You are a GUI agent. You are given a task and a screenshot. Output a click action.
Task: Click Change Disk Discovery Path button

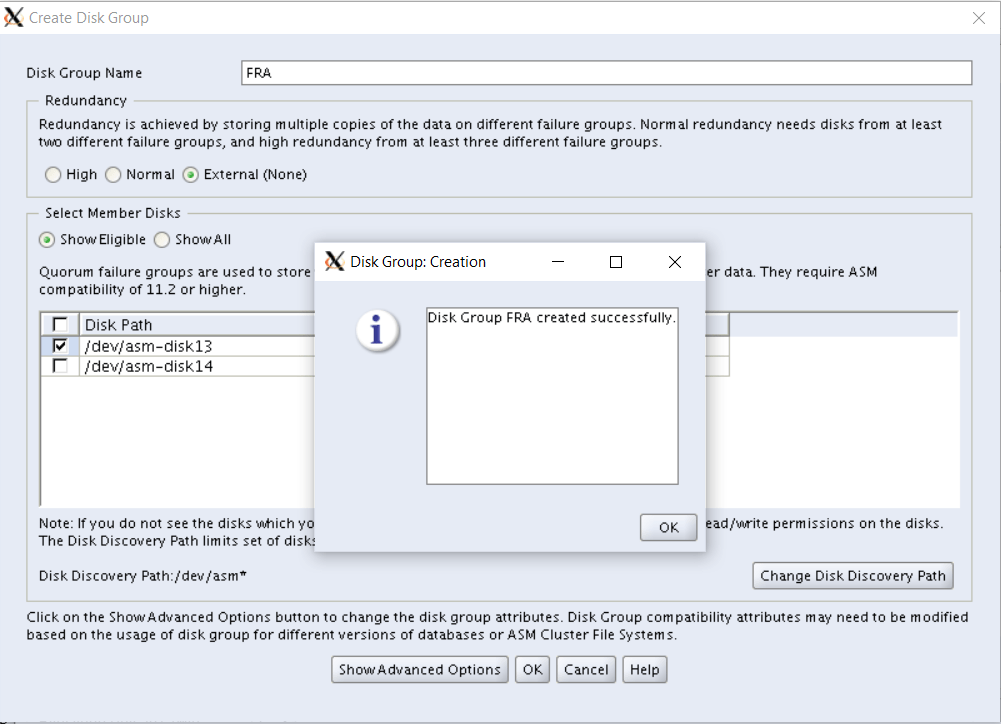click(852, 576)
